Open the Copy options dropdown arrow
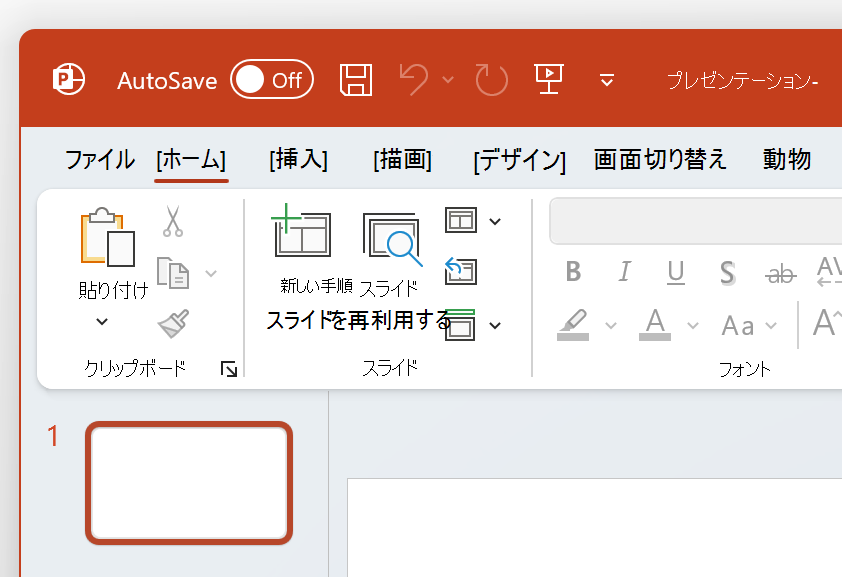The height and width of the screenshot is (577, 842). 211,273
